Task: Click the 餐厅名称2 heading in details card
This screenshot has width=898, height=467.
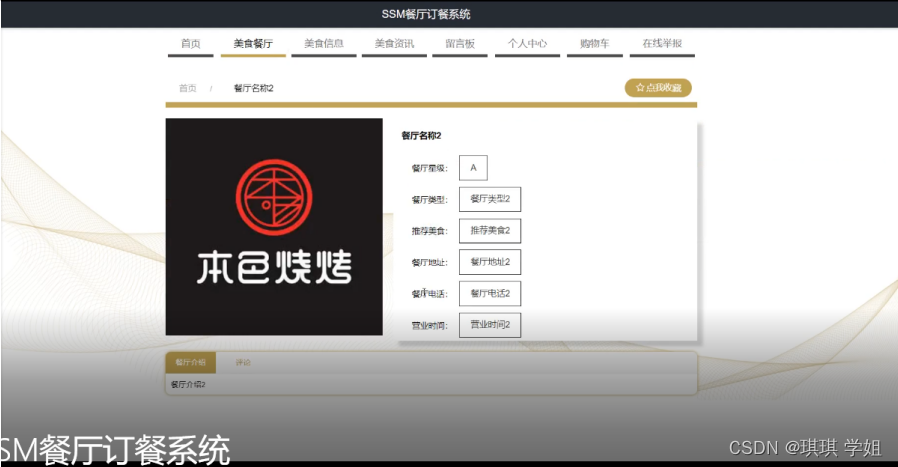Action: [421, 136]
